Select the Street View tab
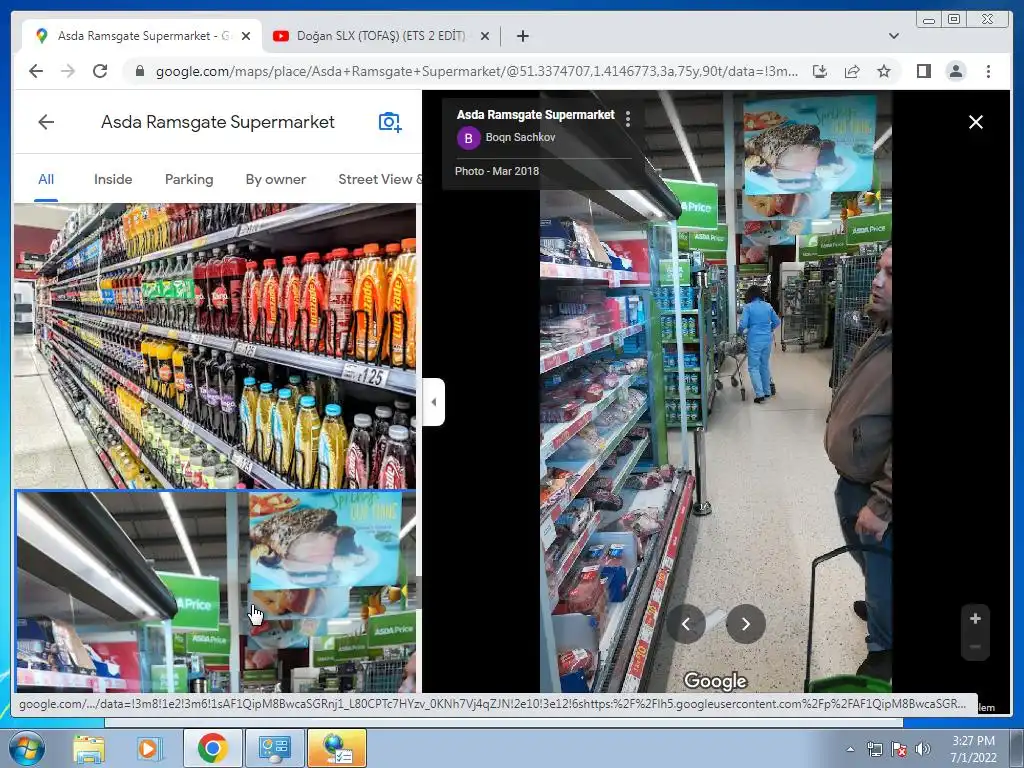Screen dimensions: 1024x768 click(x=380, y=179)
